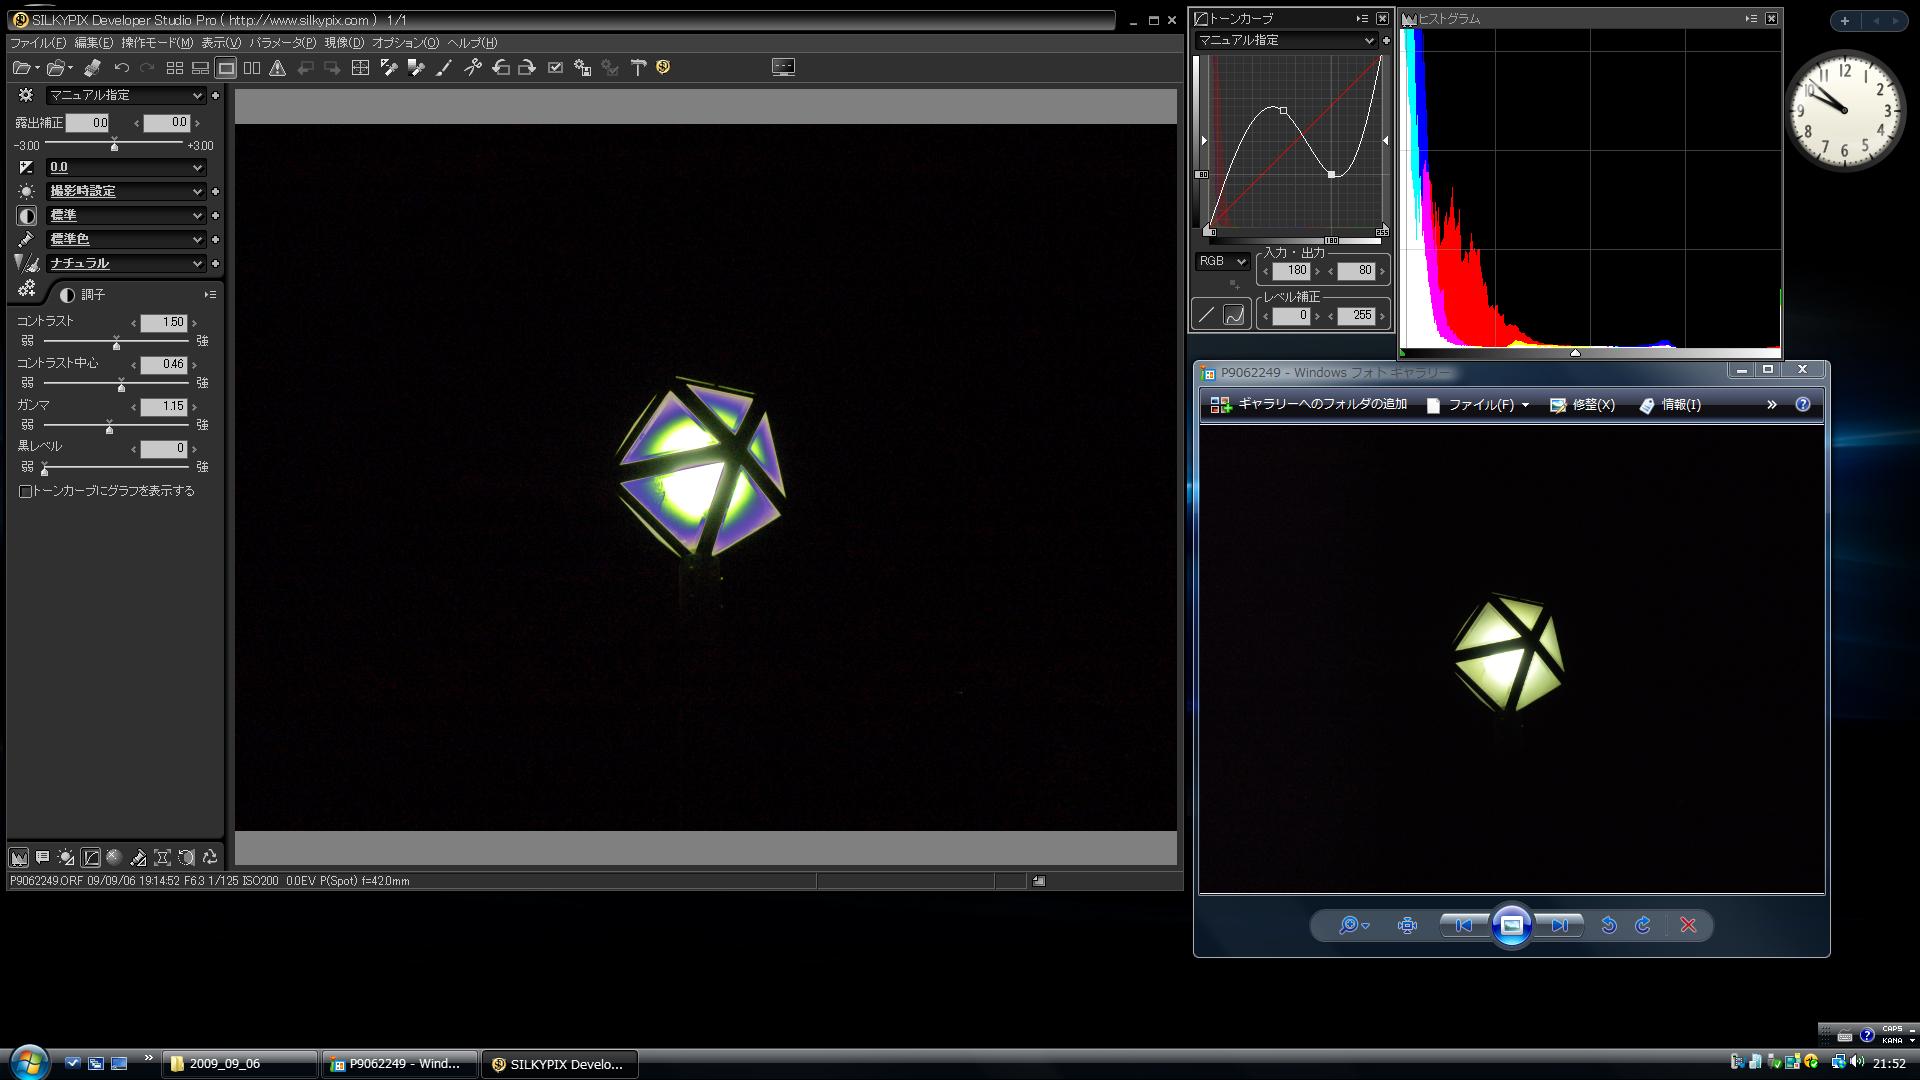Viewport: 1920px width, 1080px height.
Task: Toggle side-by-side compare view mode
Action: coord(252,68)
